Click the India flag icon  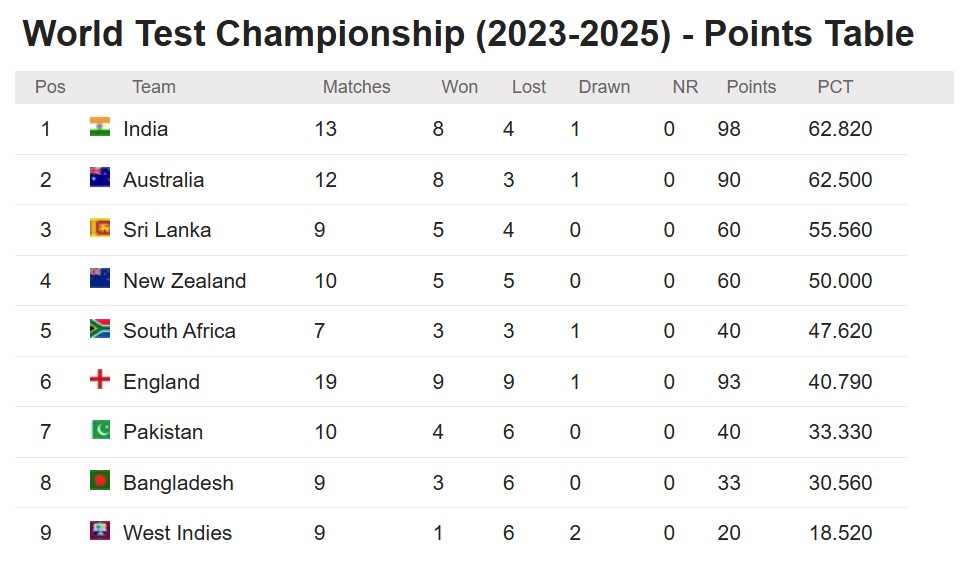pos(100,127)
